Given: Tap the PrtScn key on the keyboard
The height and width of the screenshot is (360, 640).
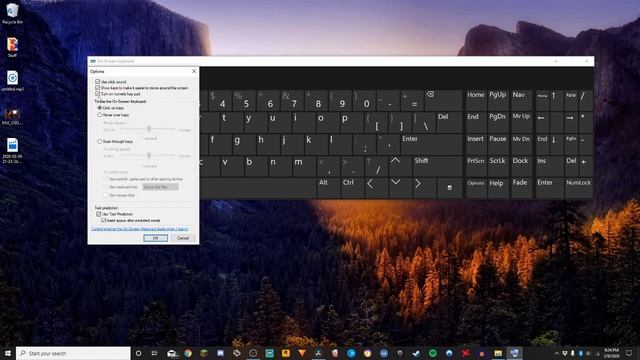Looking at the screenshot, I should [476, 166].
